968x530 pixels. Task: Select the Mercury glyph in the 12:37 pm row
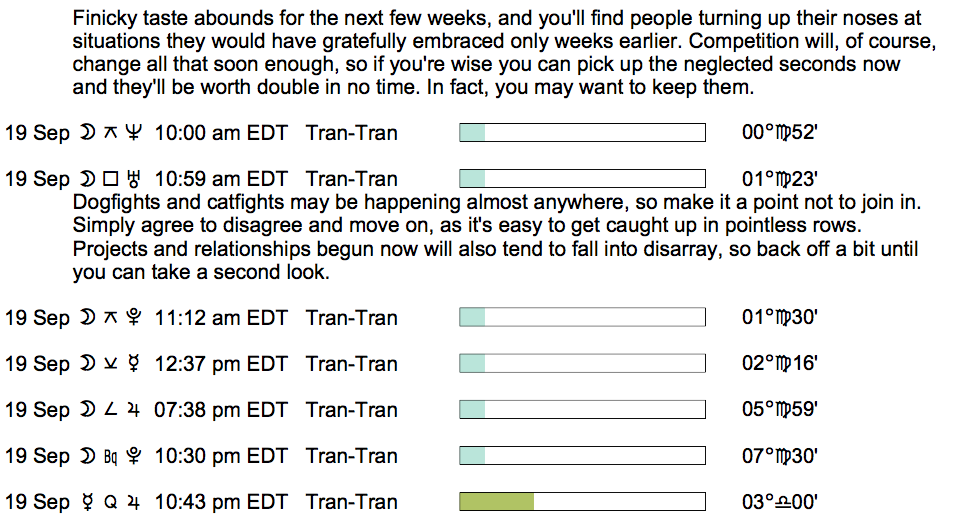coord(132,364)
